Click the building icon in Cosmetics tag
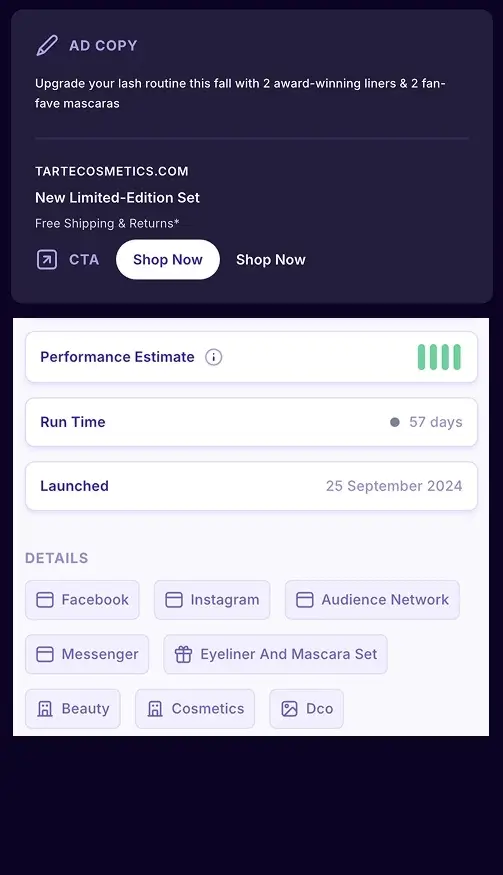The height and width of the screenshot is (875, 503). pos(155,709)
